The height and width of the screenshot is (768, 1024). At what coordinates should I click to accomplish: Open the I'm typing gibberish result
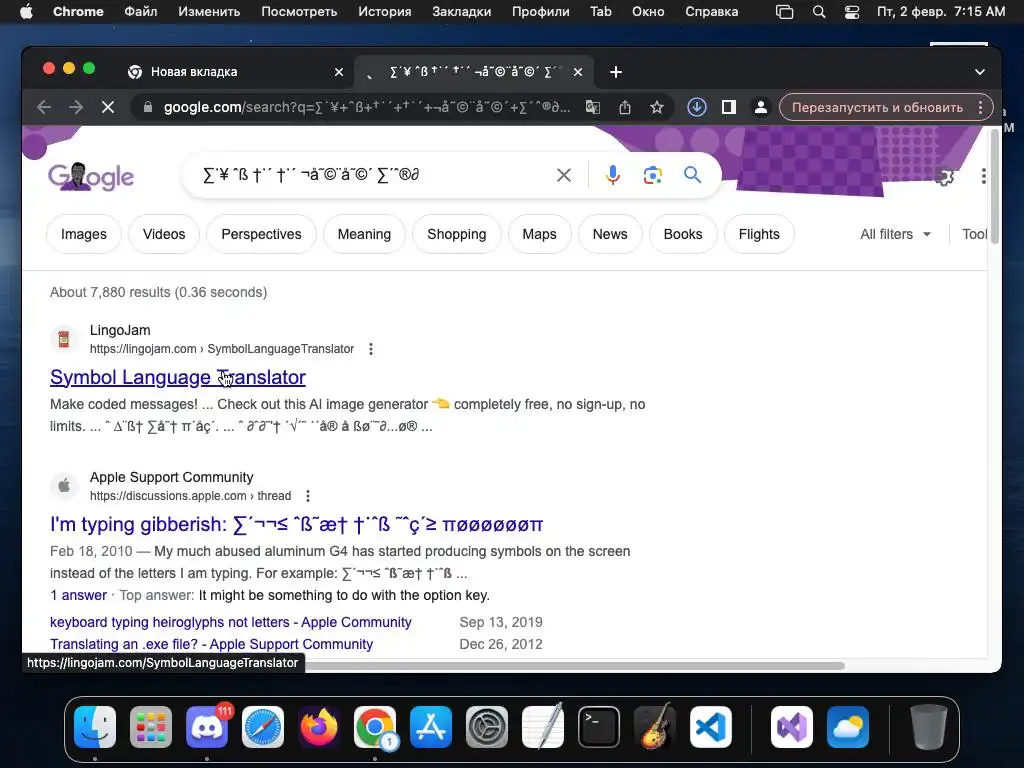pyautogui.click(x=296, y=524)
